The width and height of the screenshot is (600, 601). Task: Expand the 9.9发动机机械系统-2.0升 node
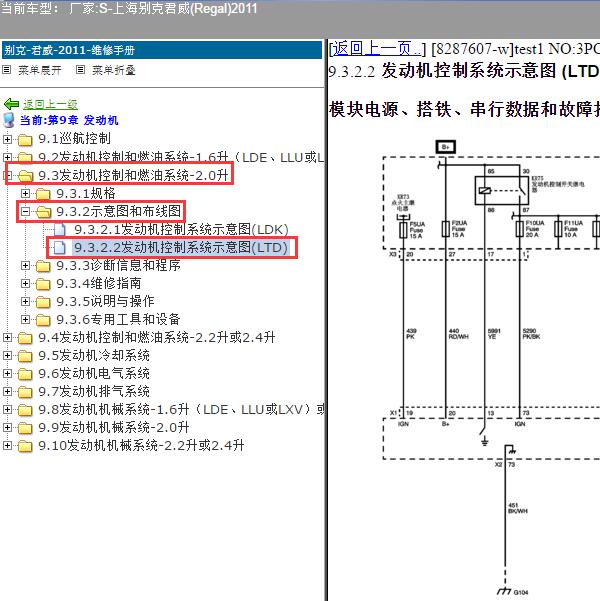pos(7,427)
